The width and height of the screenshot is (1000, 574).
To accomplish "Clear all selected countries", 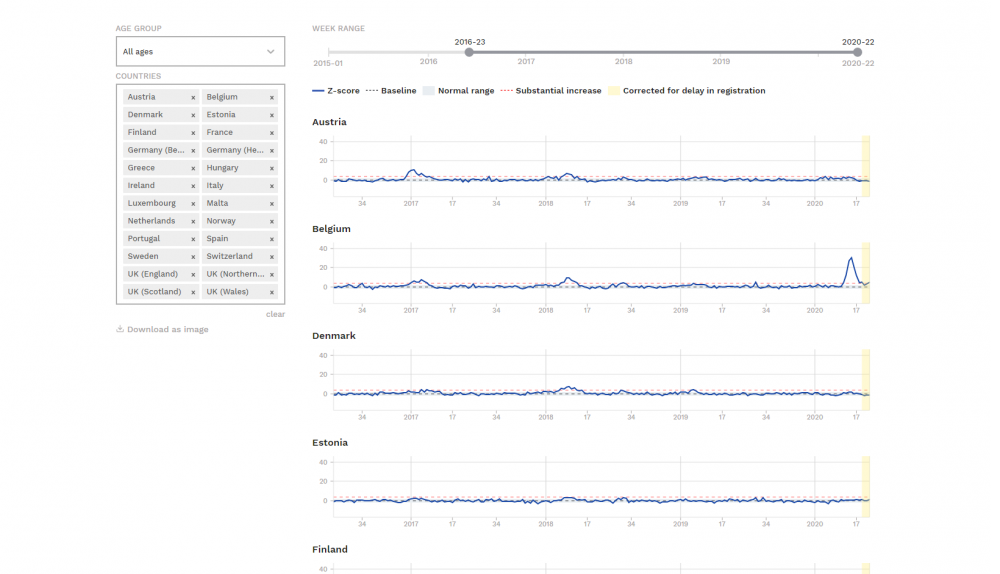I will (x=275, y=314).
